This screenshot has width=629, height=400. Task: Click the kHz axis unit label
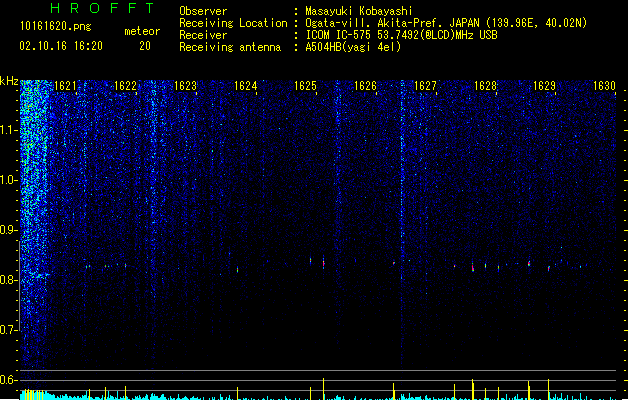[x=9, y=81]
